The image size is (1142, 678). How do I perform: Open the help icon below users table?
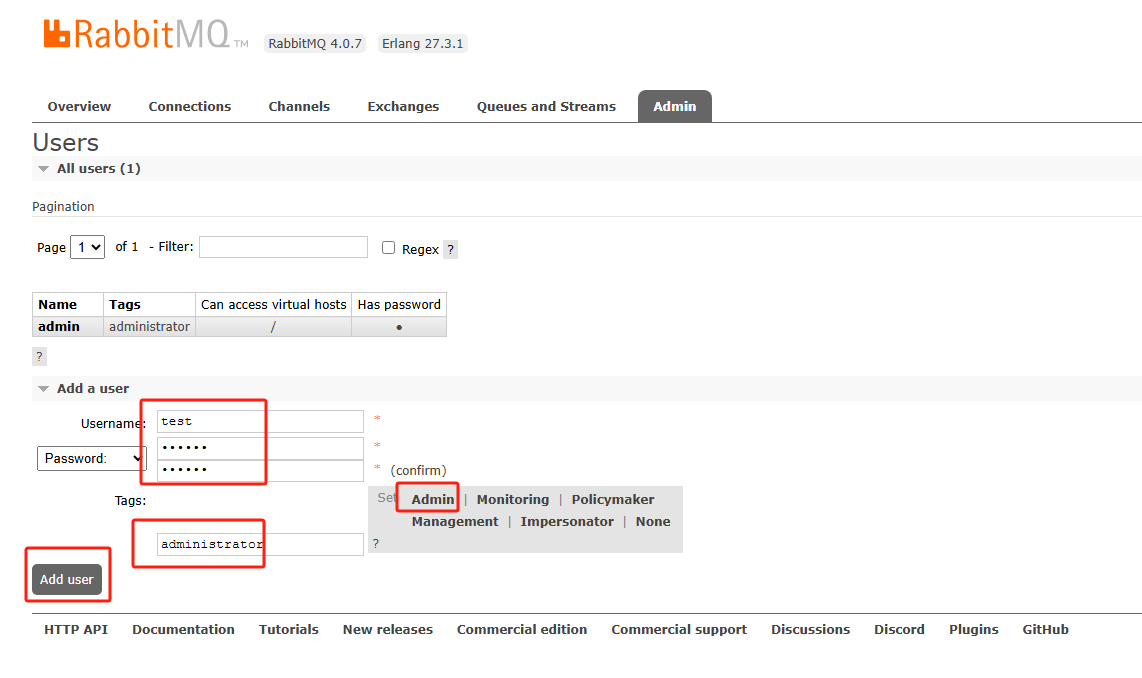pos(39,356)
